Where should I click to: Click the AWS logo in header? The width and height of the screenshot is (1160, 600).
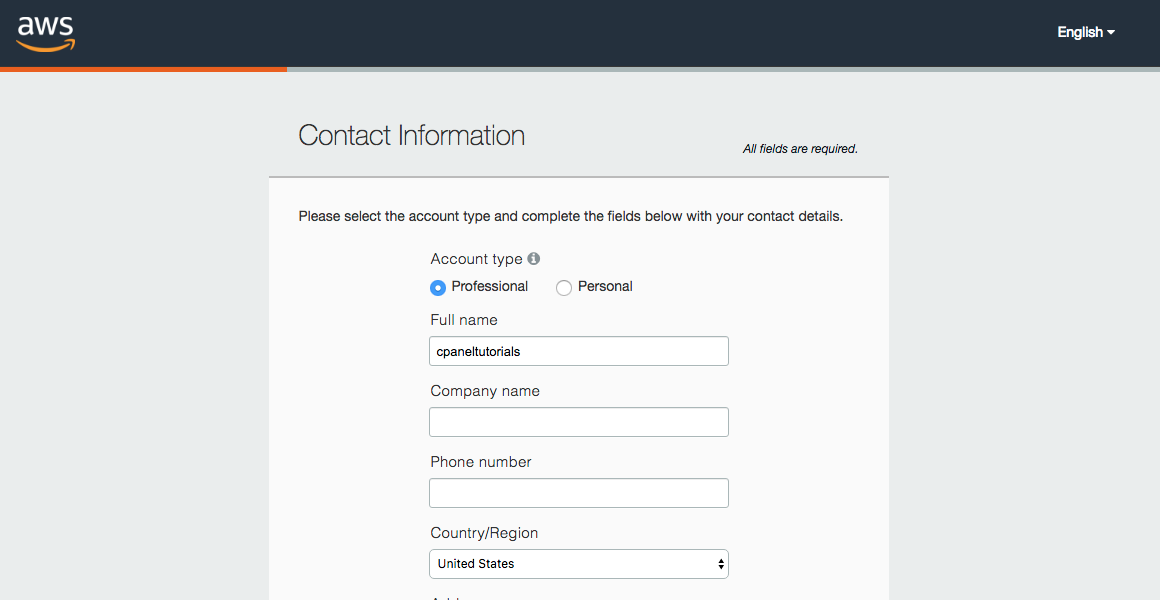(46, 34)
